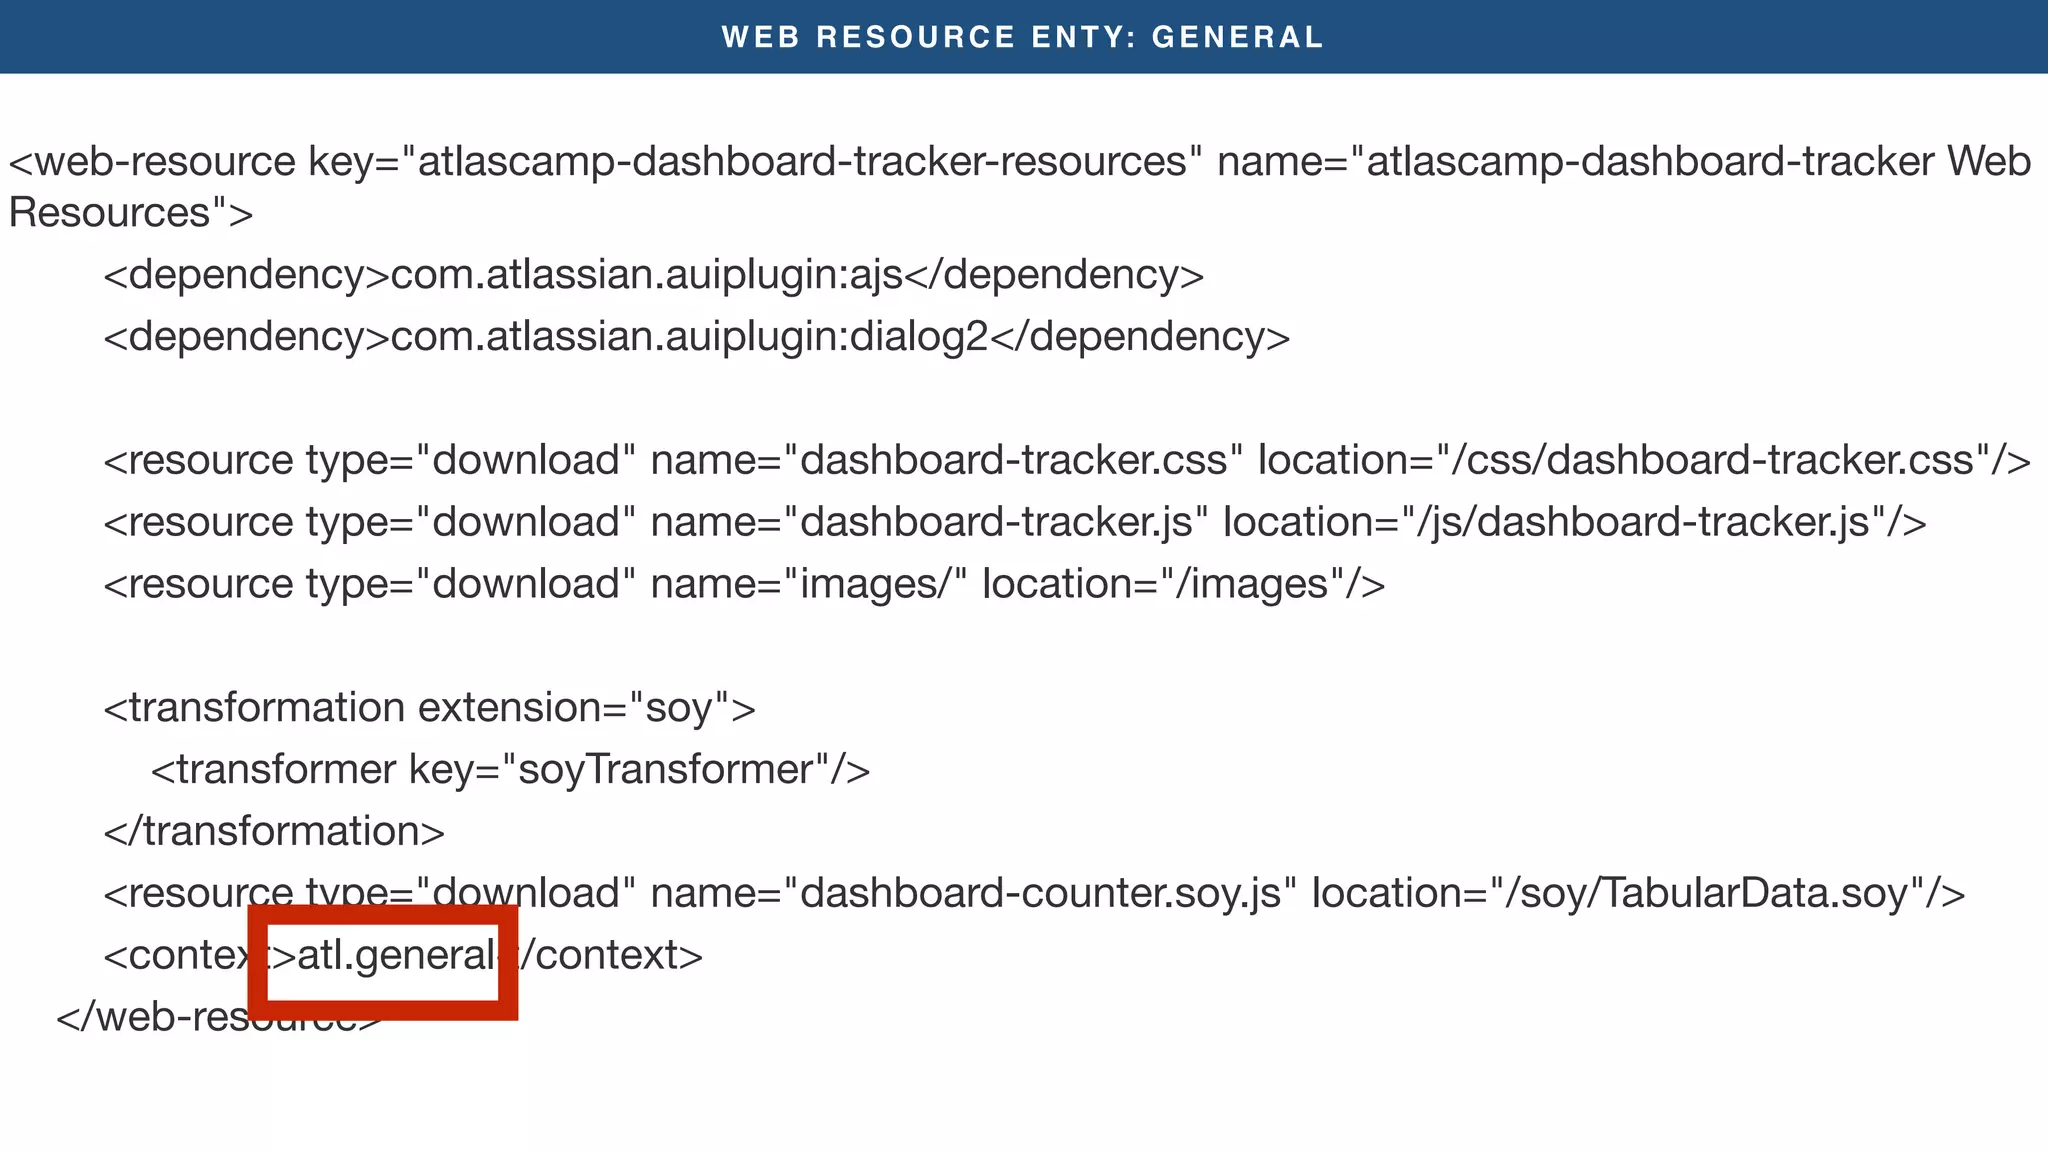Select the auiplugin:ajs dependency line
The width and height of the screenshot is (2048, 1152).
(x=653, y=276)
